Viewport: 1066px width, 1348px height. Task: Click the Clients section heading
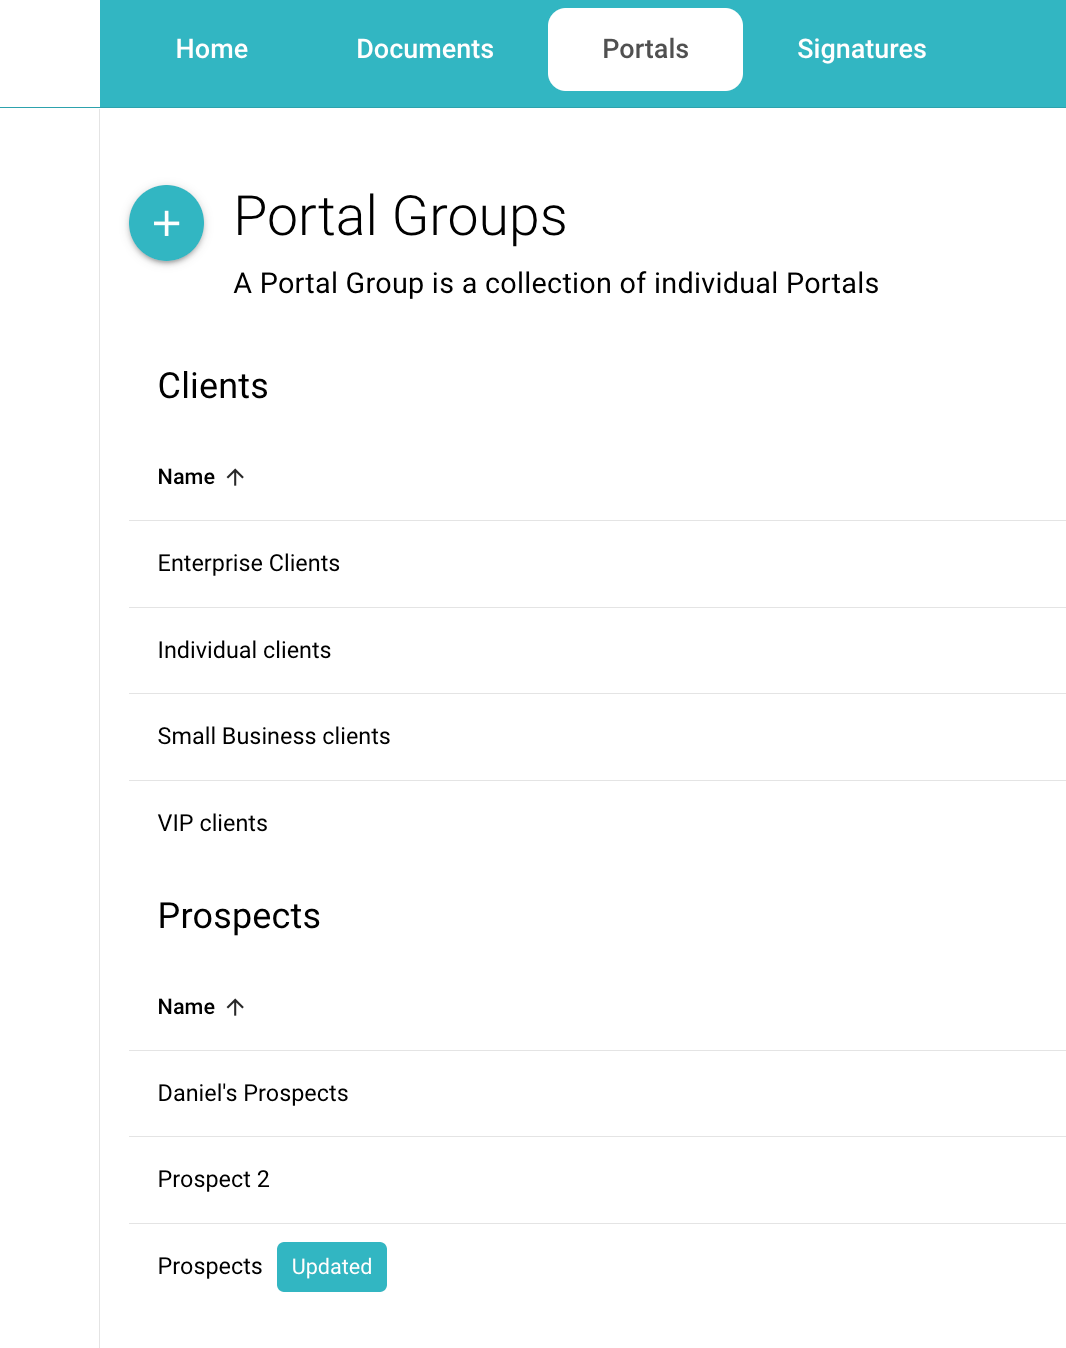(x=213, y=386)
